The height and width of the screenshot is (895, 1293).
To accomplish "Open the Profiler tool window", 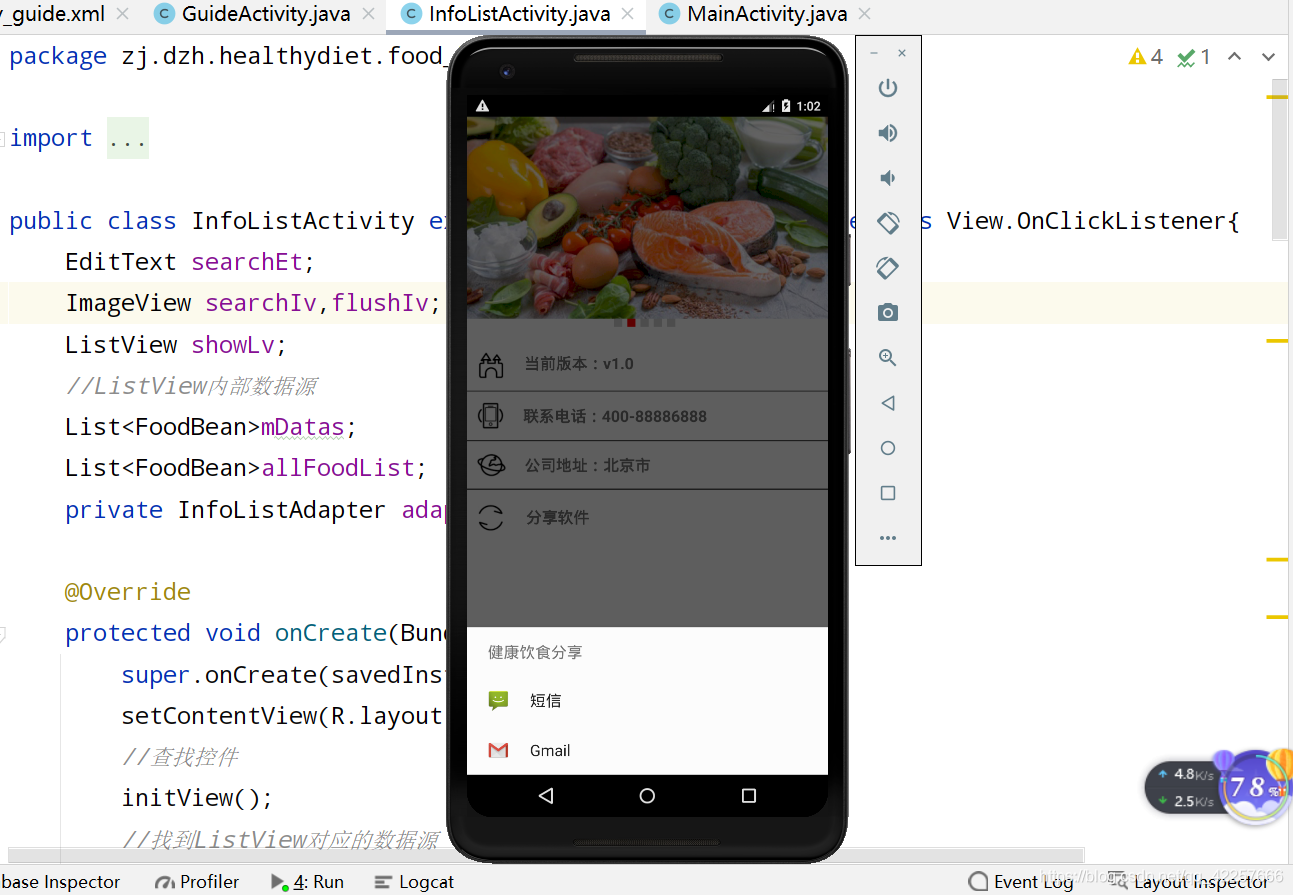I will coord(197,882).
